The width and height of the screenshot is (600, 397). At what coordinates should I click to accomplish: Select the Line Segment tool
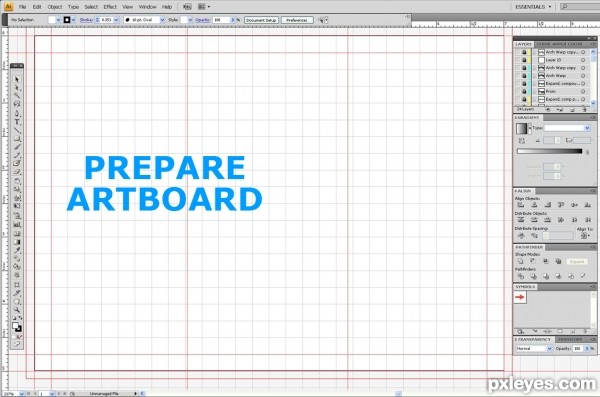[16, 130]
